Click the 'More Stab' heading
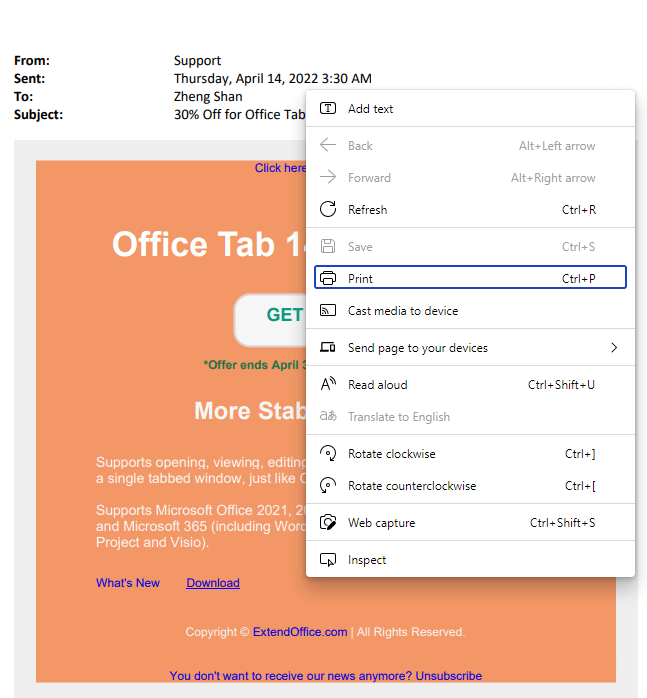The width and height of the screenshot is (647, 698). [x=250, y=410]
